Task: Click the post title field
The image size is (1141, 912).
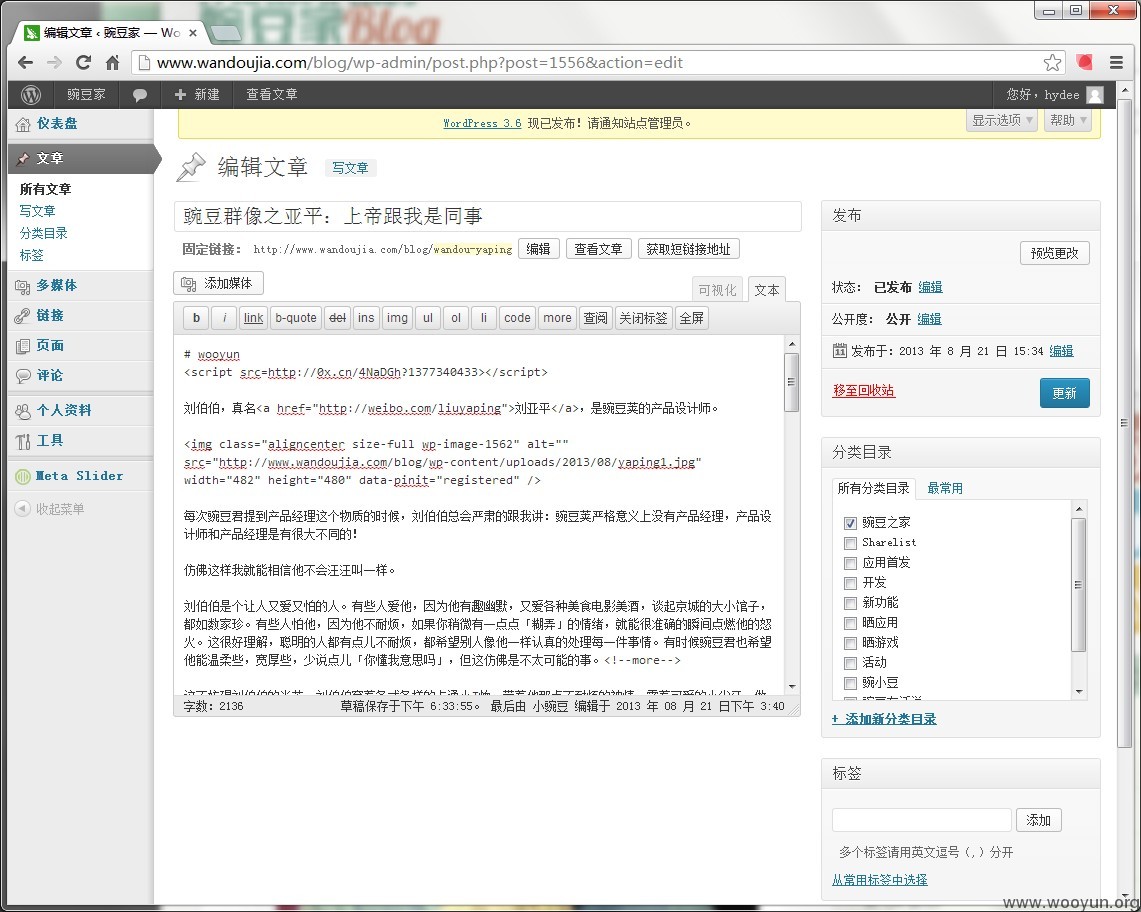Action: [x=488, y=216]
